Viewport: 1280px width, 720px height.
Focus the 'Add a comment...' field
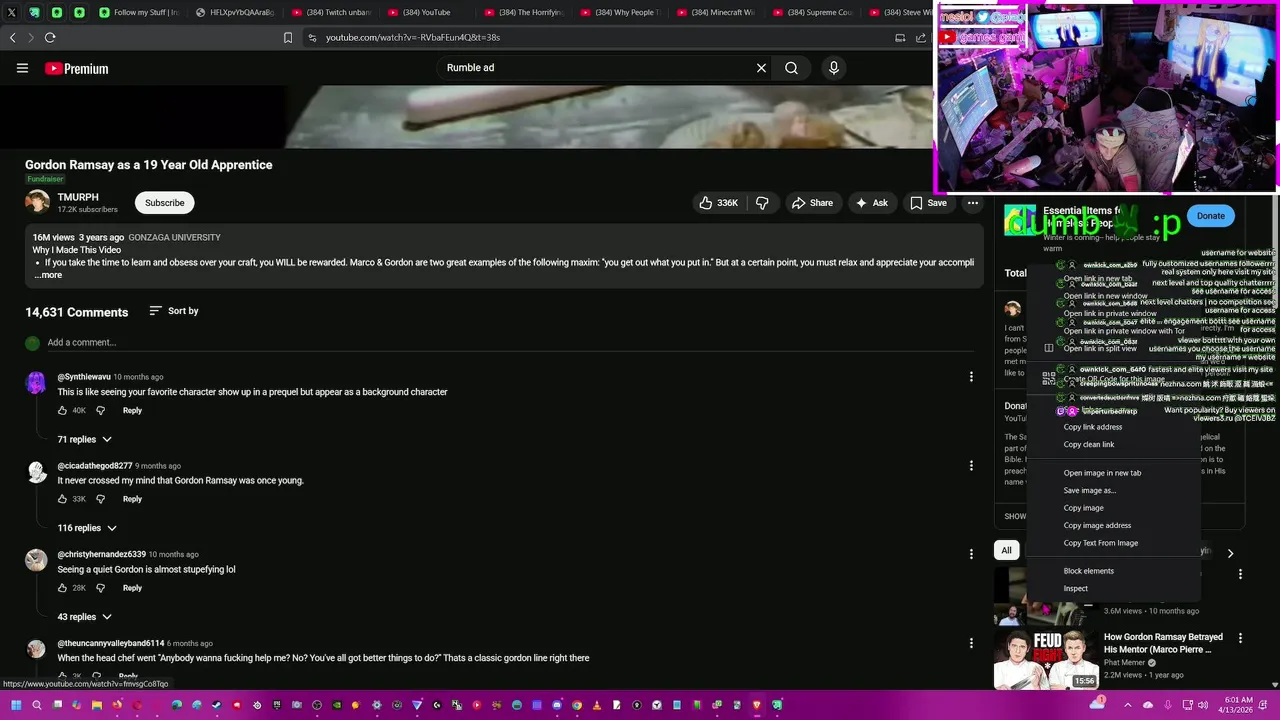point(510,342)
